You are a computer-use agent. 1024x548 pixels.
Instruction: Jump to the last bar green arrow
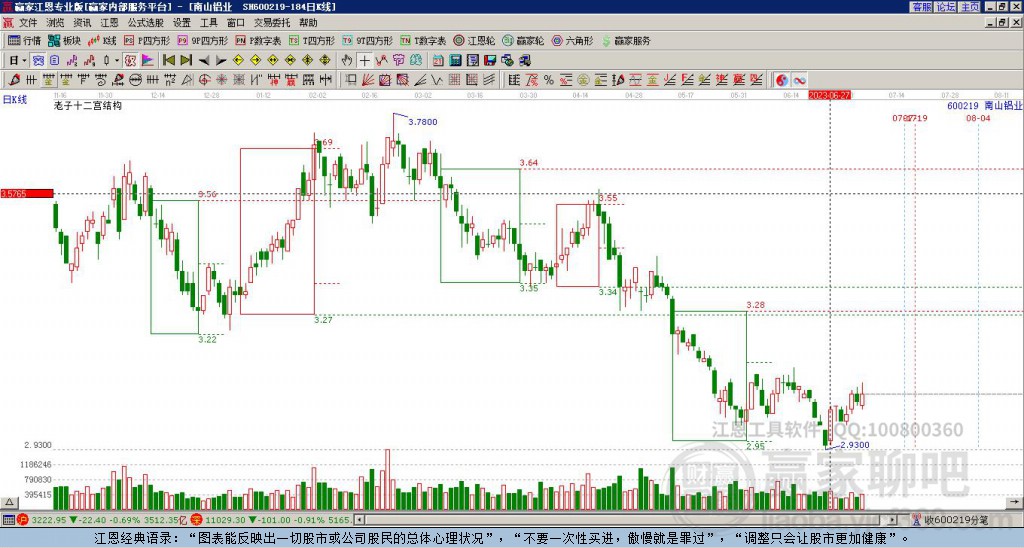186,61
